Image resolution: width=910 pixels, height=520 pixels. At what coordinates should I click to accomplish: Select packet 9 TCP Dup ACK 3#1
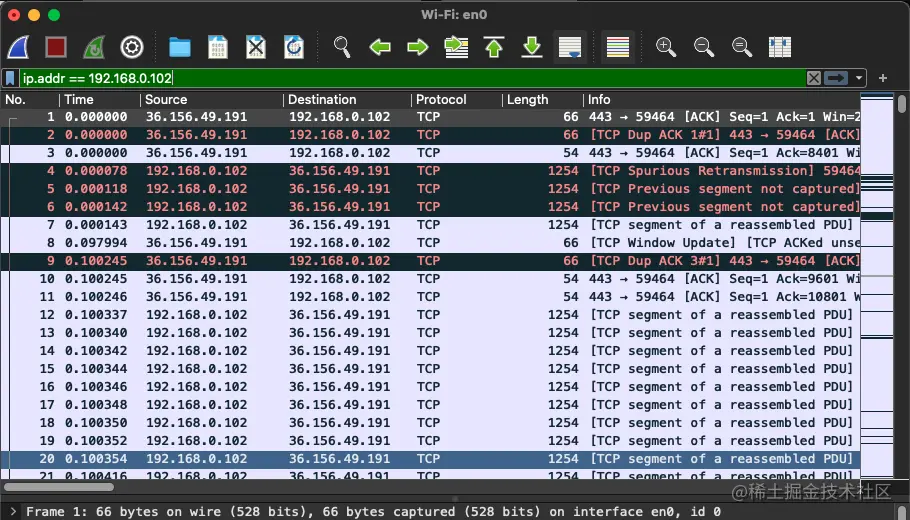pyautogui.click(x=430, y=261)
